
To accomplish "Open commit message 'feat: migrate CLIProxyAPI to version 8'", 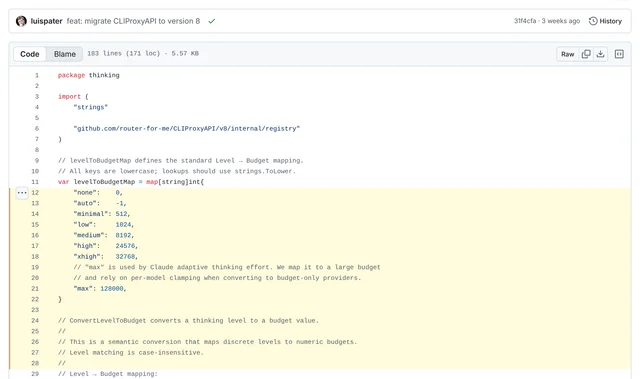I will pyautogui.click(x=133, y=21).
